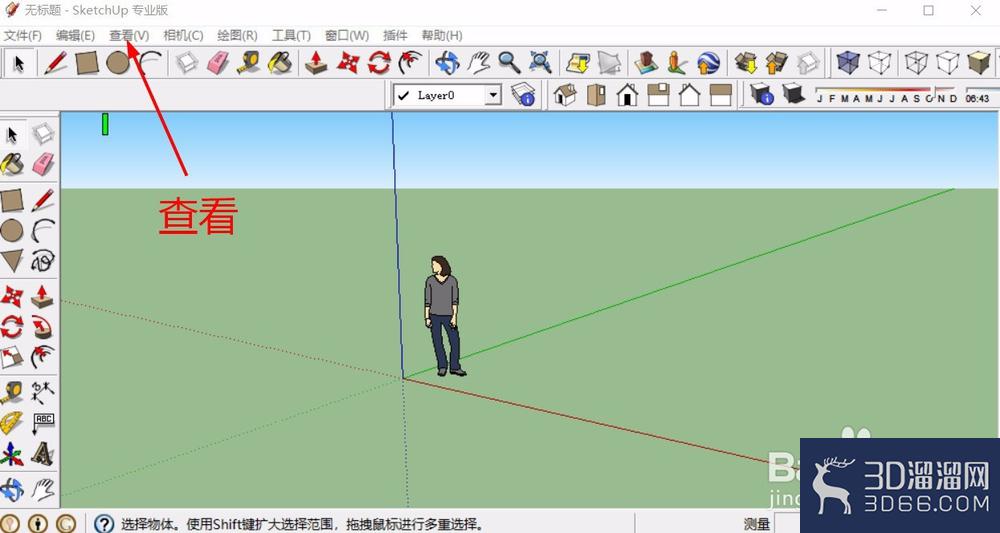Click the help question-mark icon in status bar
This screenshot has height=533, width=1000.
pyautogui.click(x=104, y=524)
